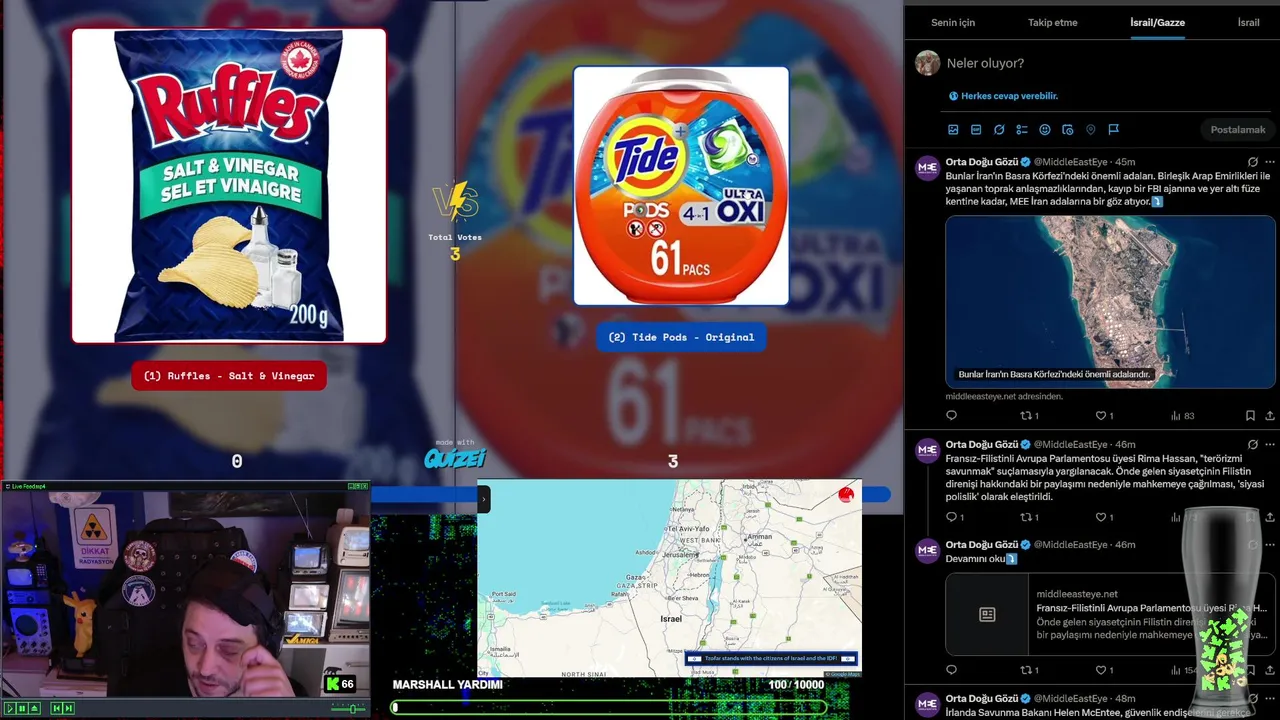Eject media in Live Feed player
Image resolution: width=1280 pixels, height=720 pixels.
(x=34, y=709)
